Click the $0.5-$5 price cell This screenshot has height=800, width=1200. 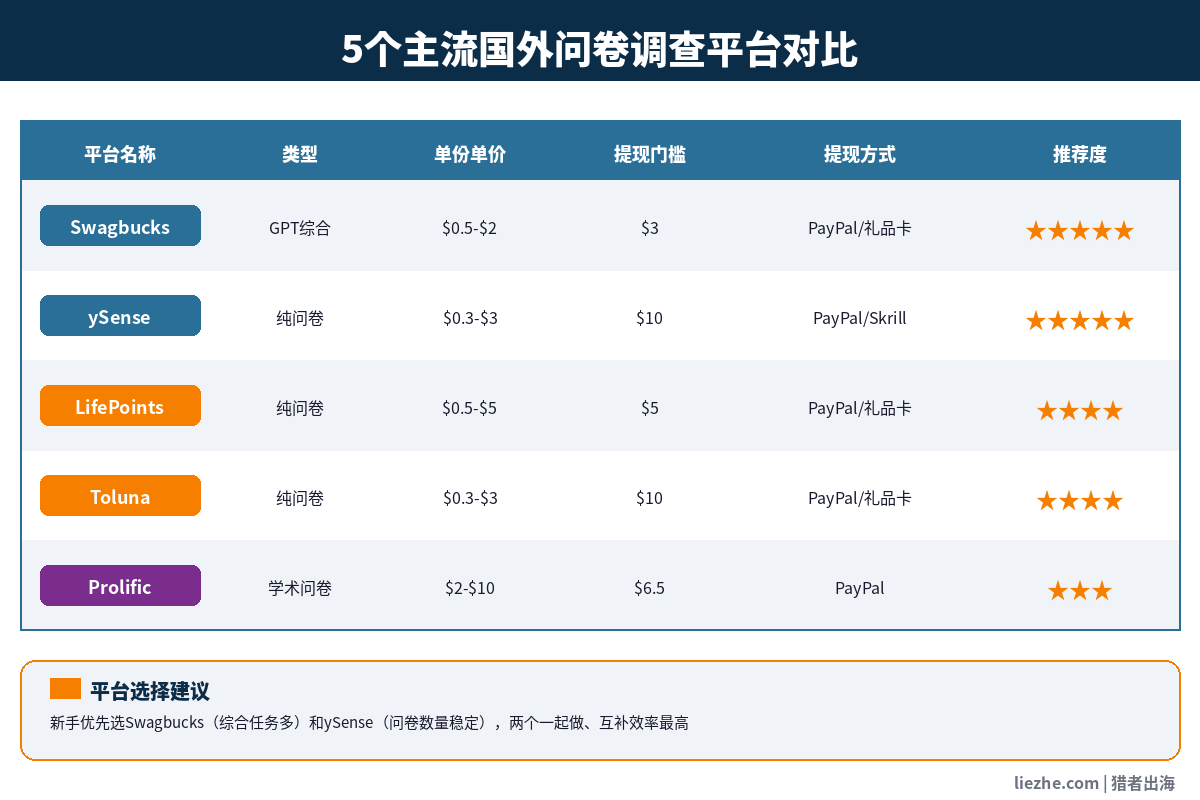pos(470,408)
